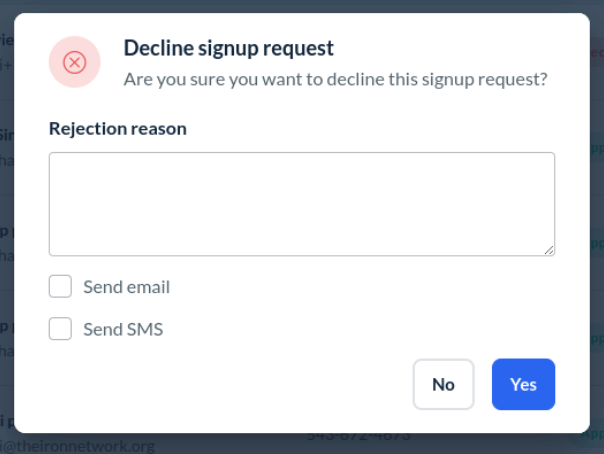This screenshot has width=604, height=454.
Task: Click the "Send SMS" label text
Action: [x=123, y=329]
